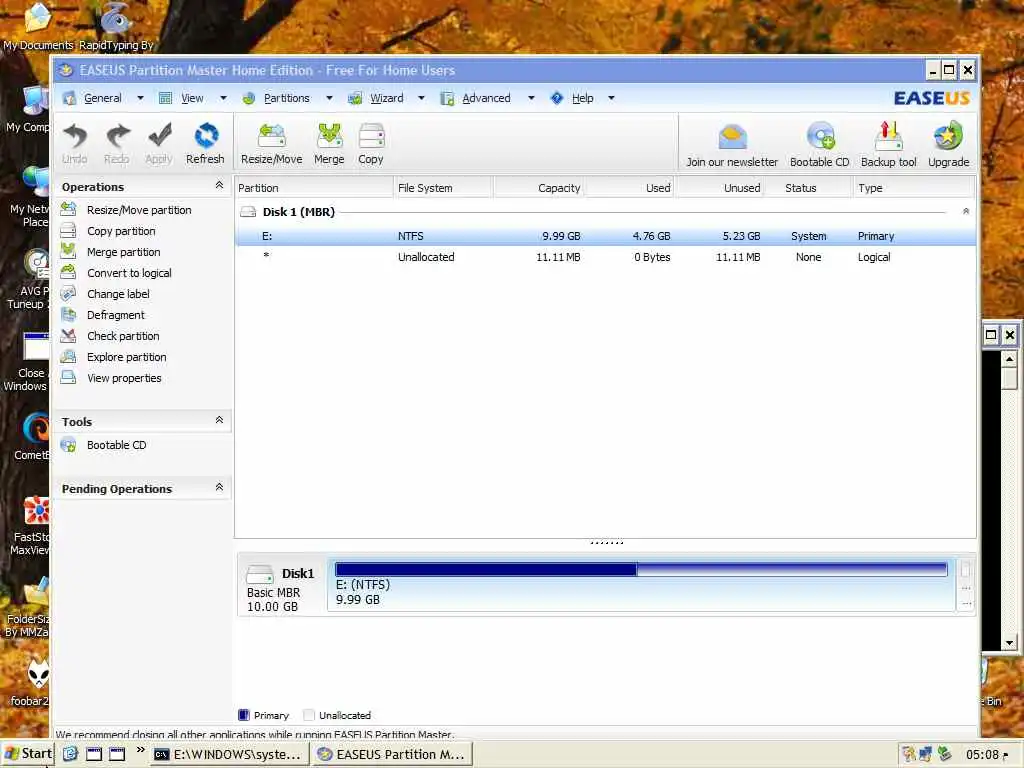This screenshot has width=1024, height=768.
Task: Open the Help menu
Action: [x=583, y=98]
